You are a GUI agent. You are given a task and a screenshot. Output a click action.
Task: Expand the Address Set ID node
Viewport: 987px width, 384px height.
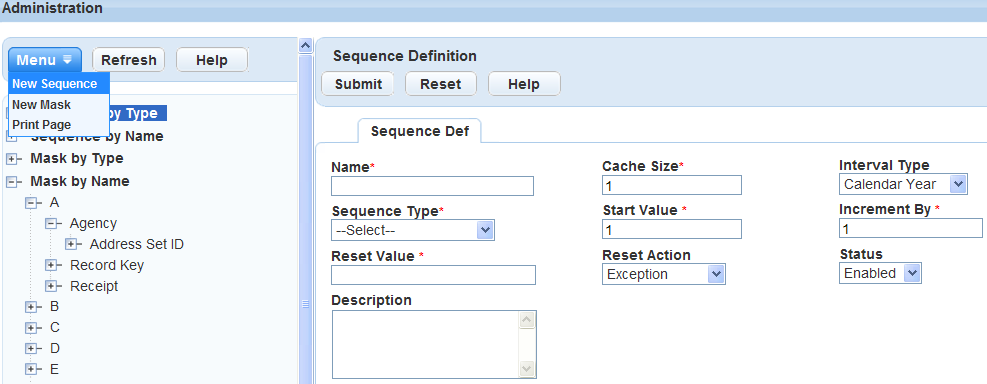71,245
